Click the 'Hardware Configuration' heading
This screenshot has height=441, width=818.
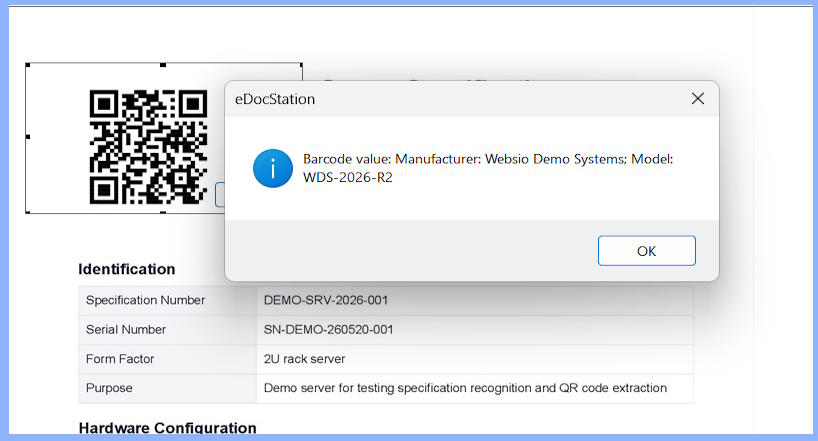[x=167, y=428]
